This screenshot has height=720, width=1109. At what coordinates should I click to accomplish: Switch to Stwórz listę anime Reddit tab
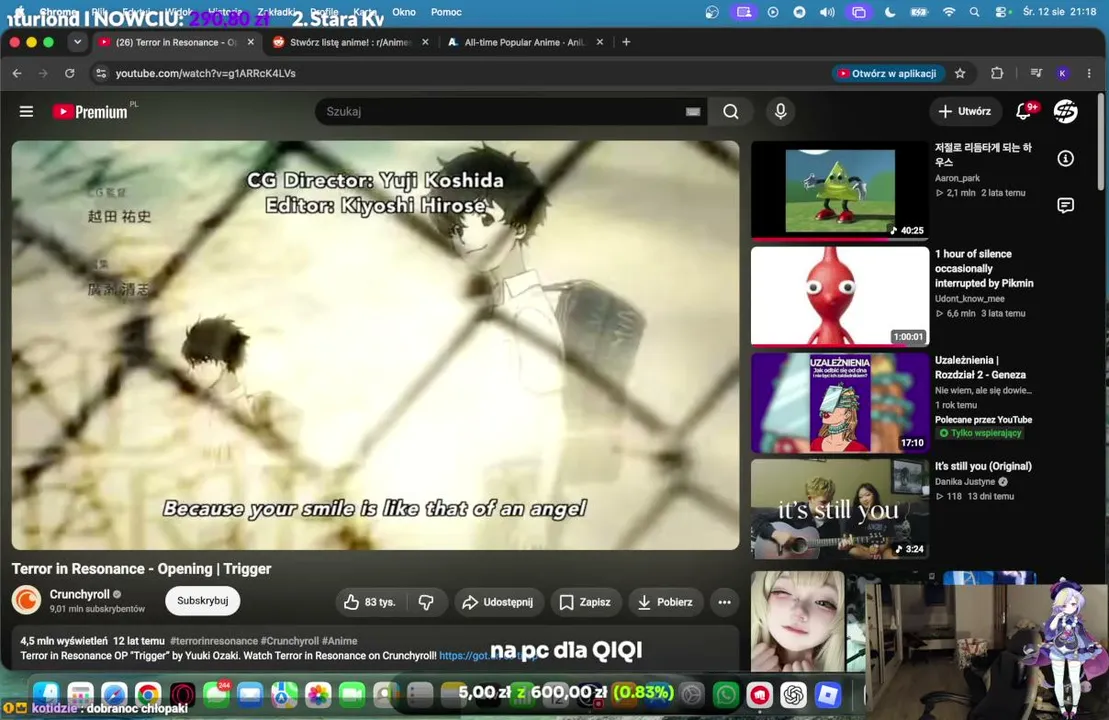point(349,42)
